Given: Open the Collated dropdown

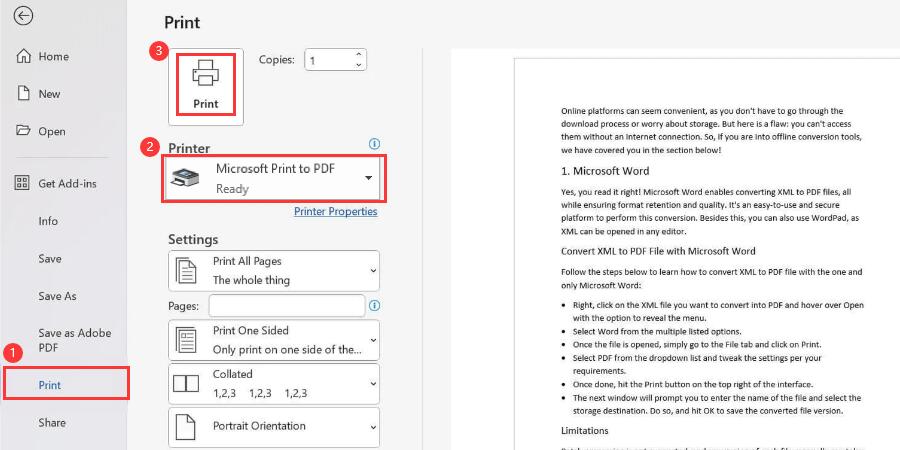Looking at the screenshot, I should click(274, 383).
